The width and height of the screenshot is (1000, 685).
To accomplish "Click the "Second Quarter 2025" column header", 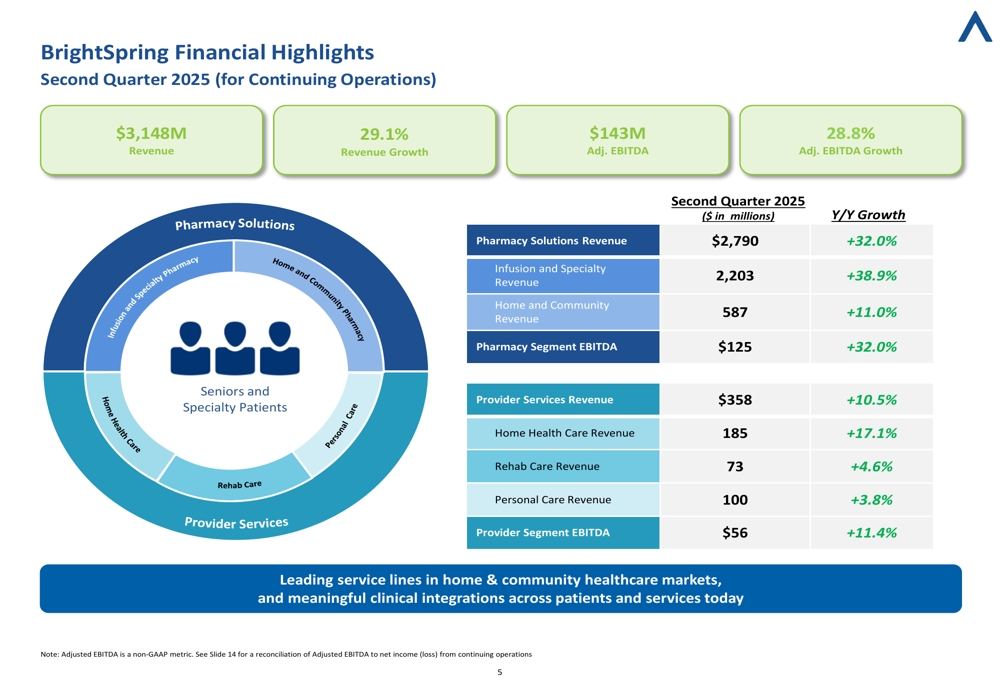I will point(738,201).
